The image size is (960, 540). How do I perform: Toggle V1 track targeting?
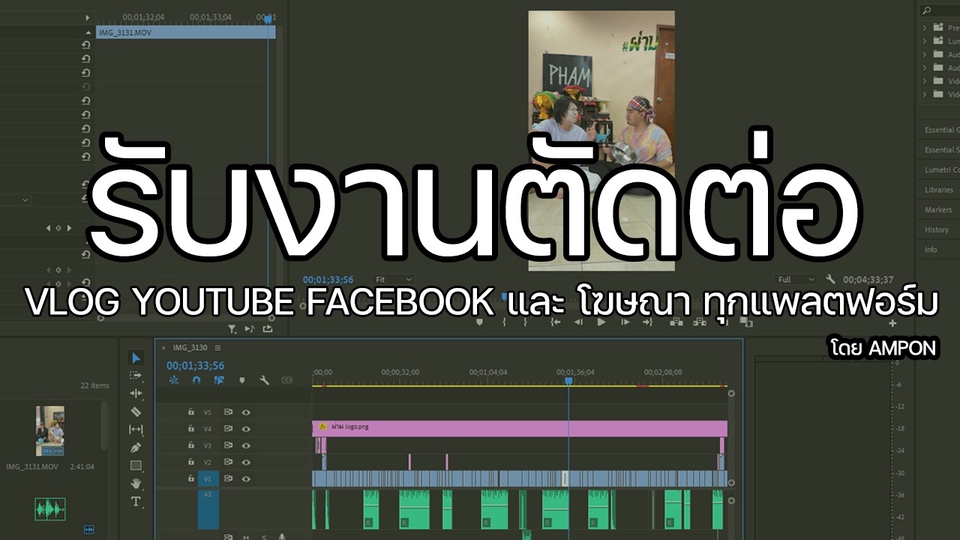click(x=208, y=479)
